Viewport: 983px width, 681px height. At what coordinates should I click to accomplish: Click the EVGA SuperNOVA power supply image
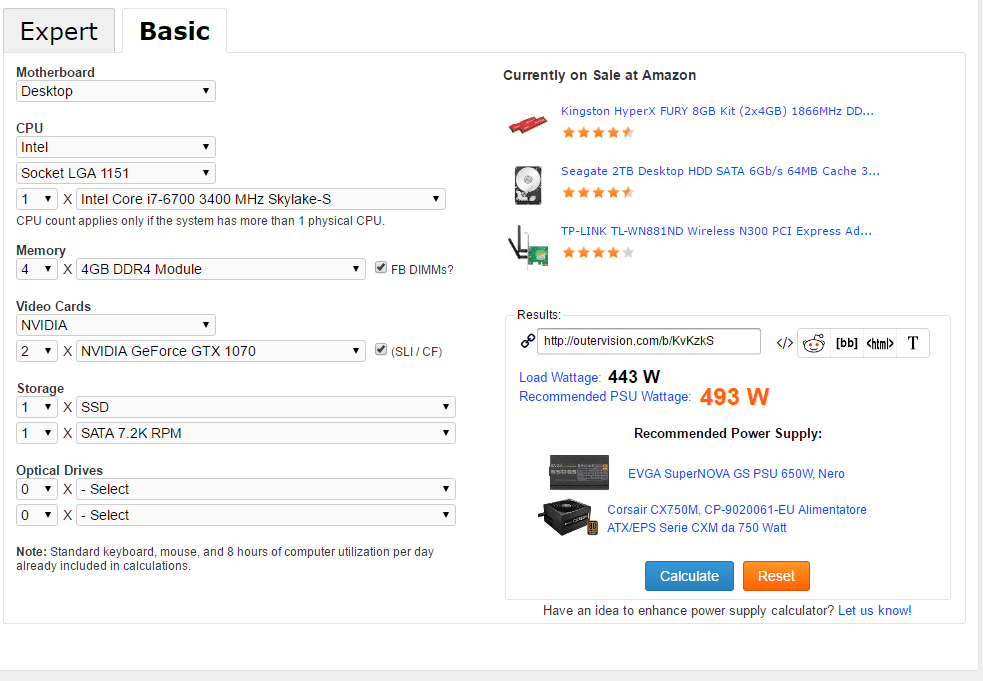(x=579, y=472)
